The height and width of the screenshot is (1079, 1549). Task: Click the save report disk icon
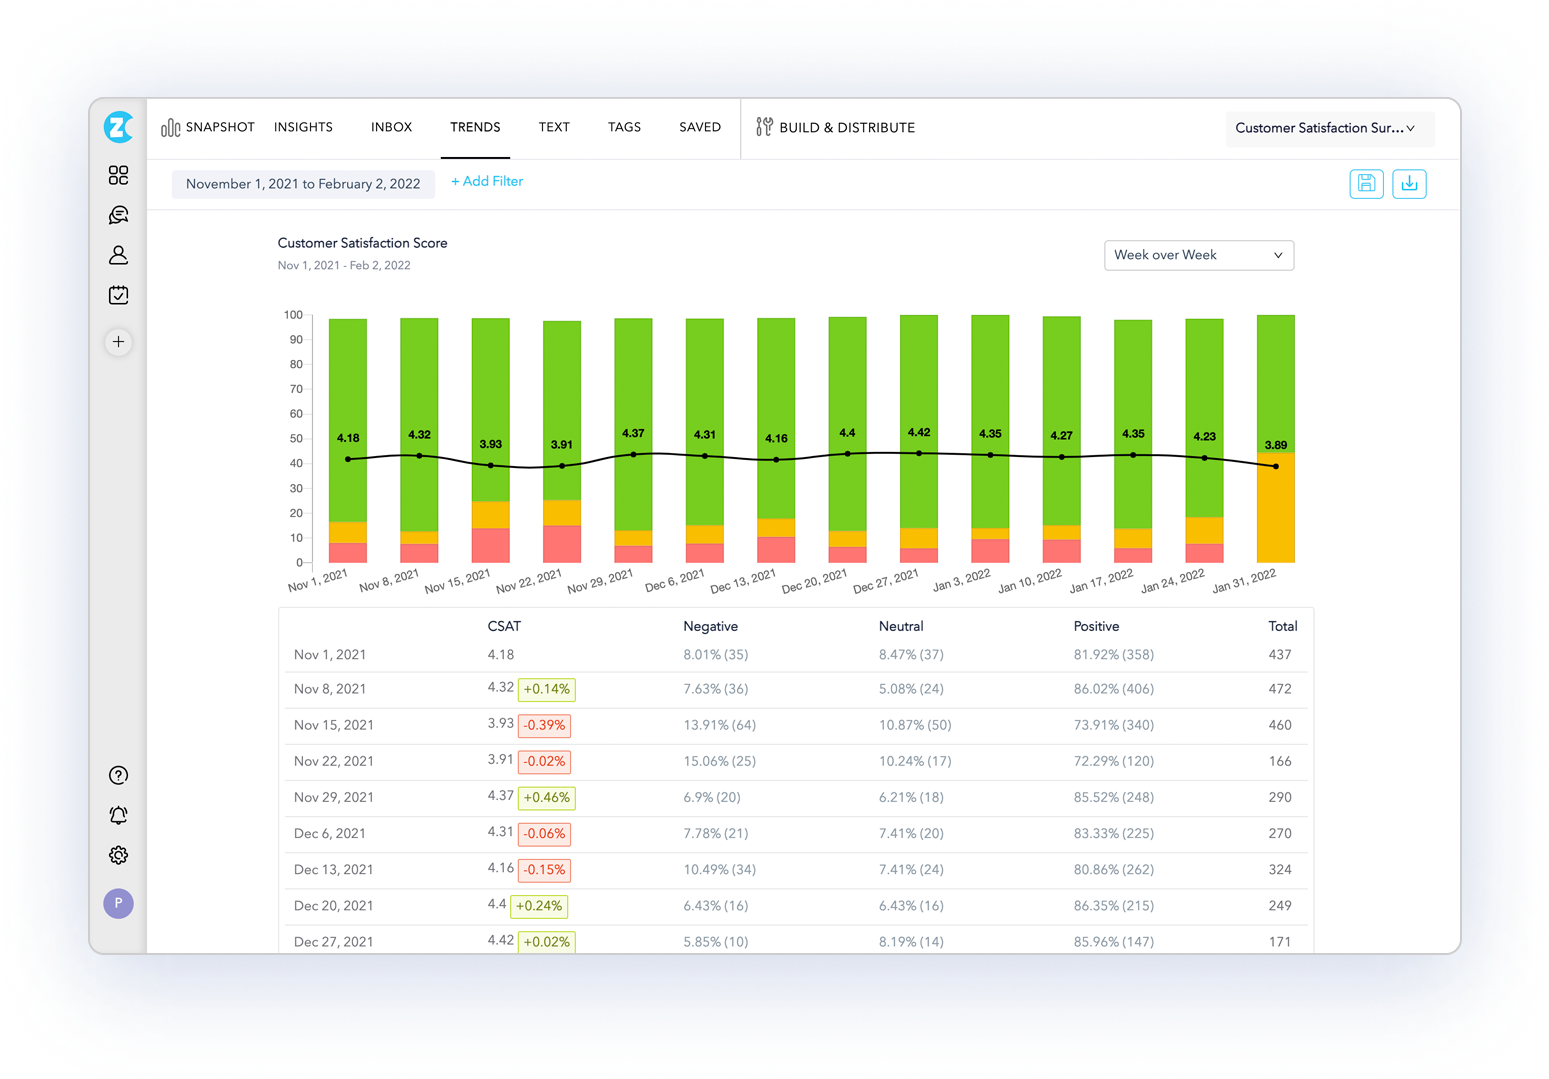[1366, 184]
